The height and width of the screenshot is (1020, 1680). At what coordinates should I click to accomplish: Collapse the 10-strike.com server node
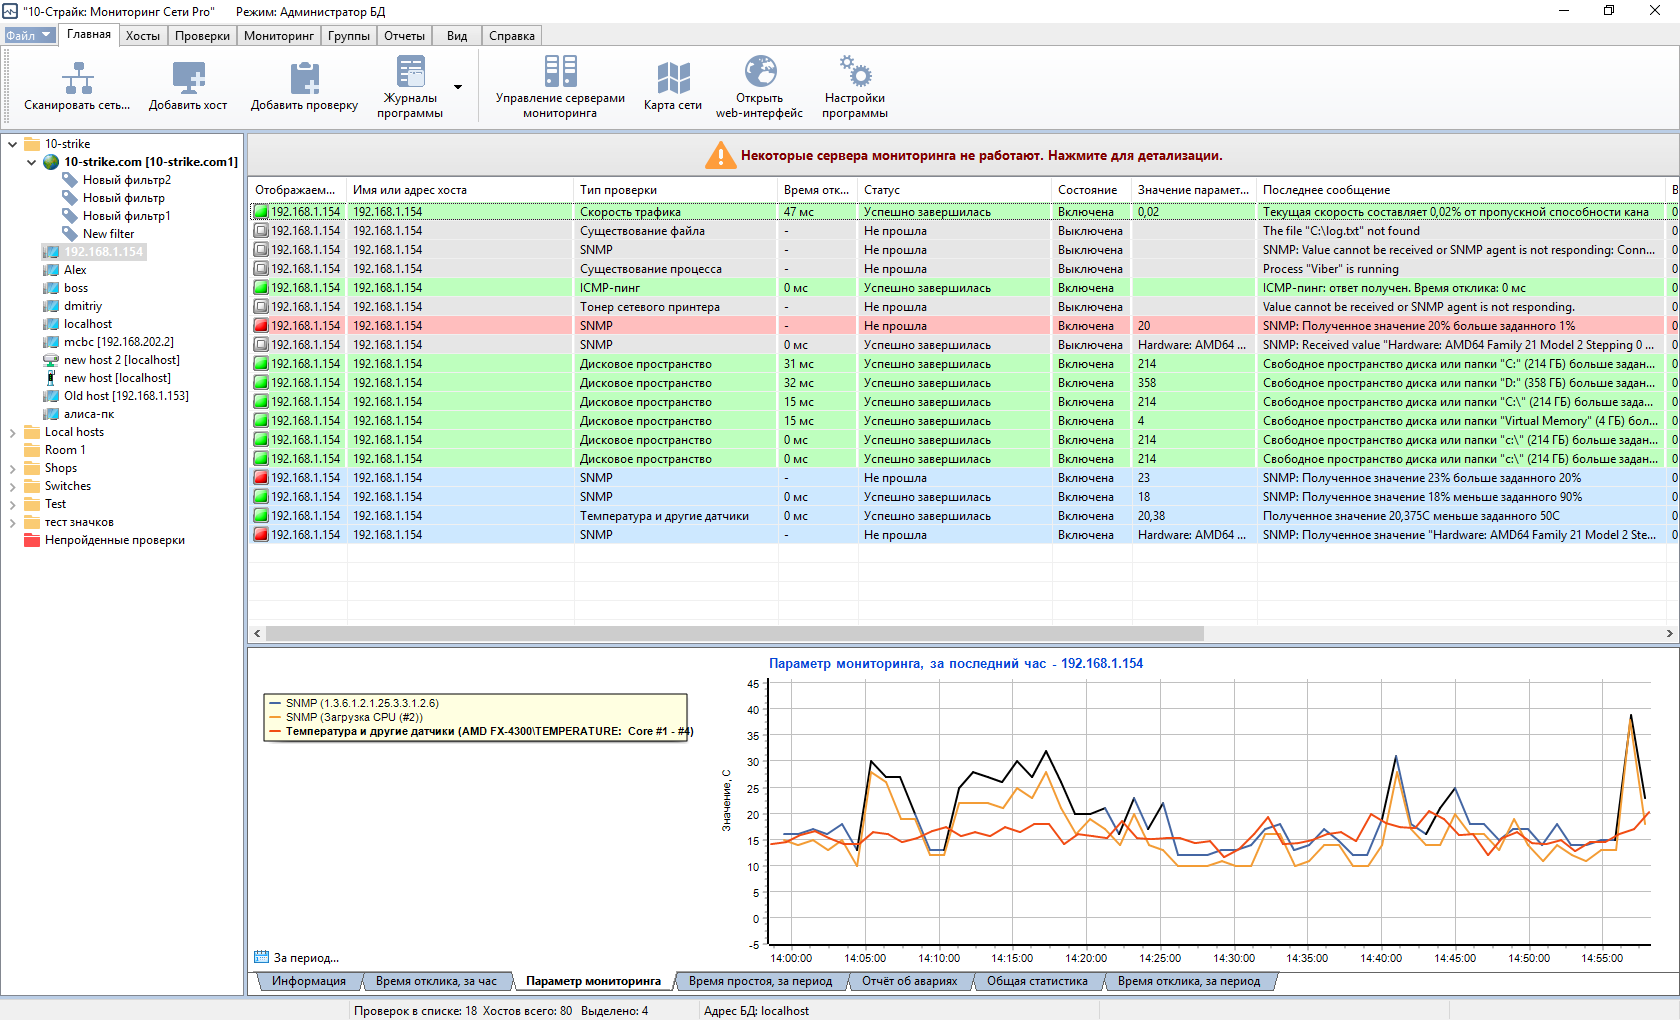click(31, 162)
